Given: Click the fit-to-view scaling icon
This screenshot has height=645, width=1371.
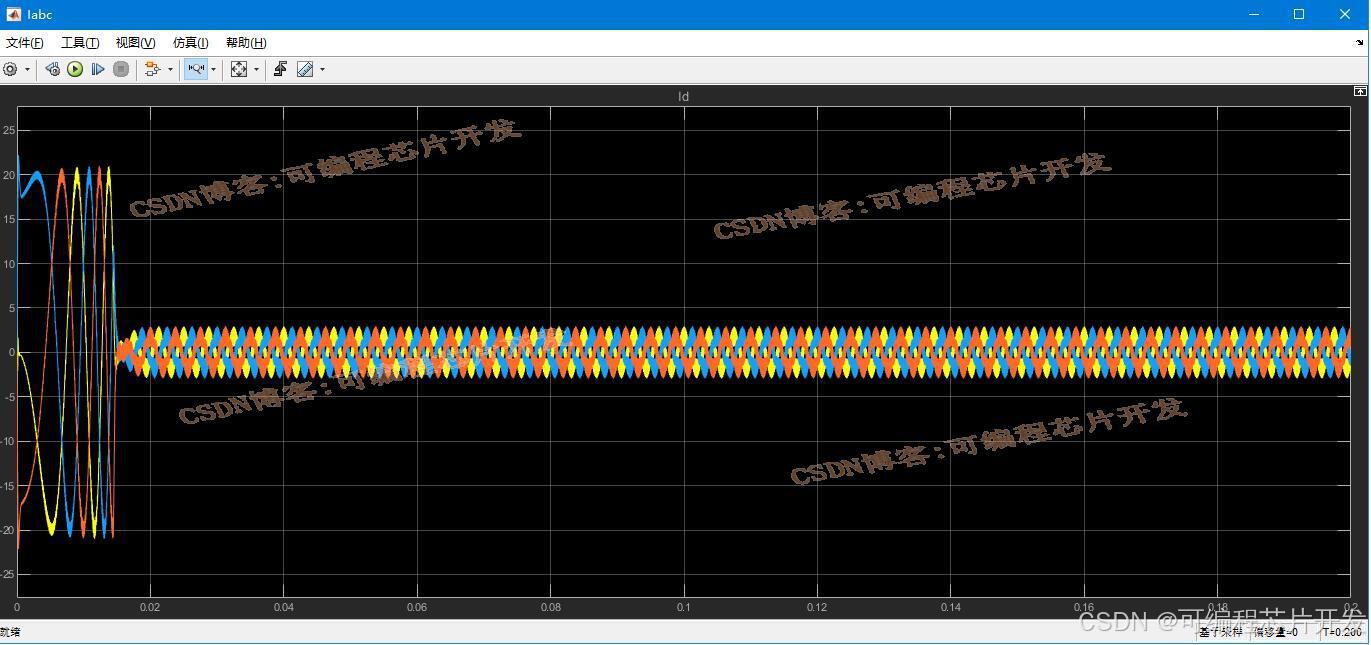Looking at the screenshot, I should click(x=239, y=69).
